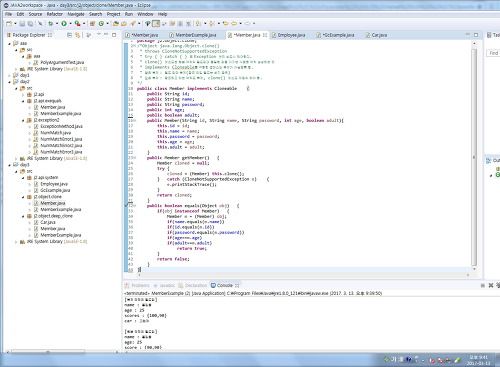The width and height of the screenshot is (500, 367).
Task: Fold the header comment at line 2
Action: coord(134,46)
